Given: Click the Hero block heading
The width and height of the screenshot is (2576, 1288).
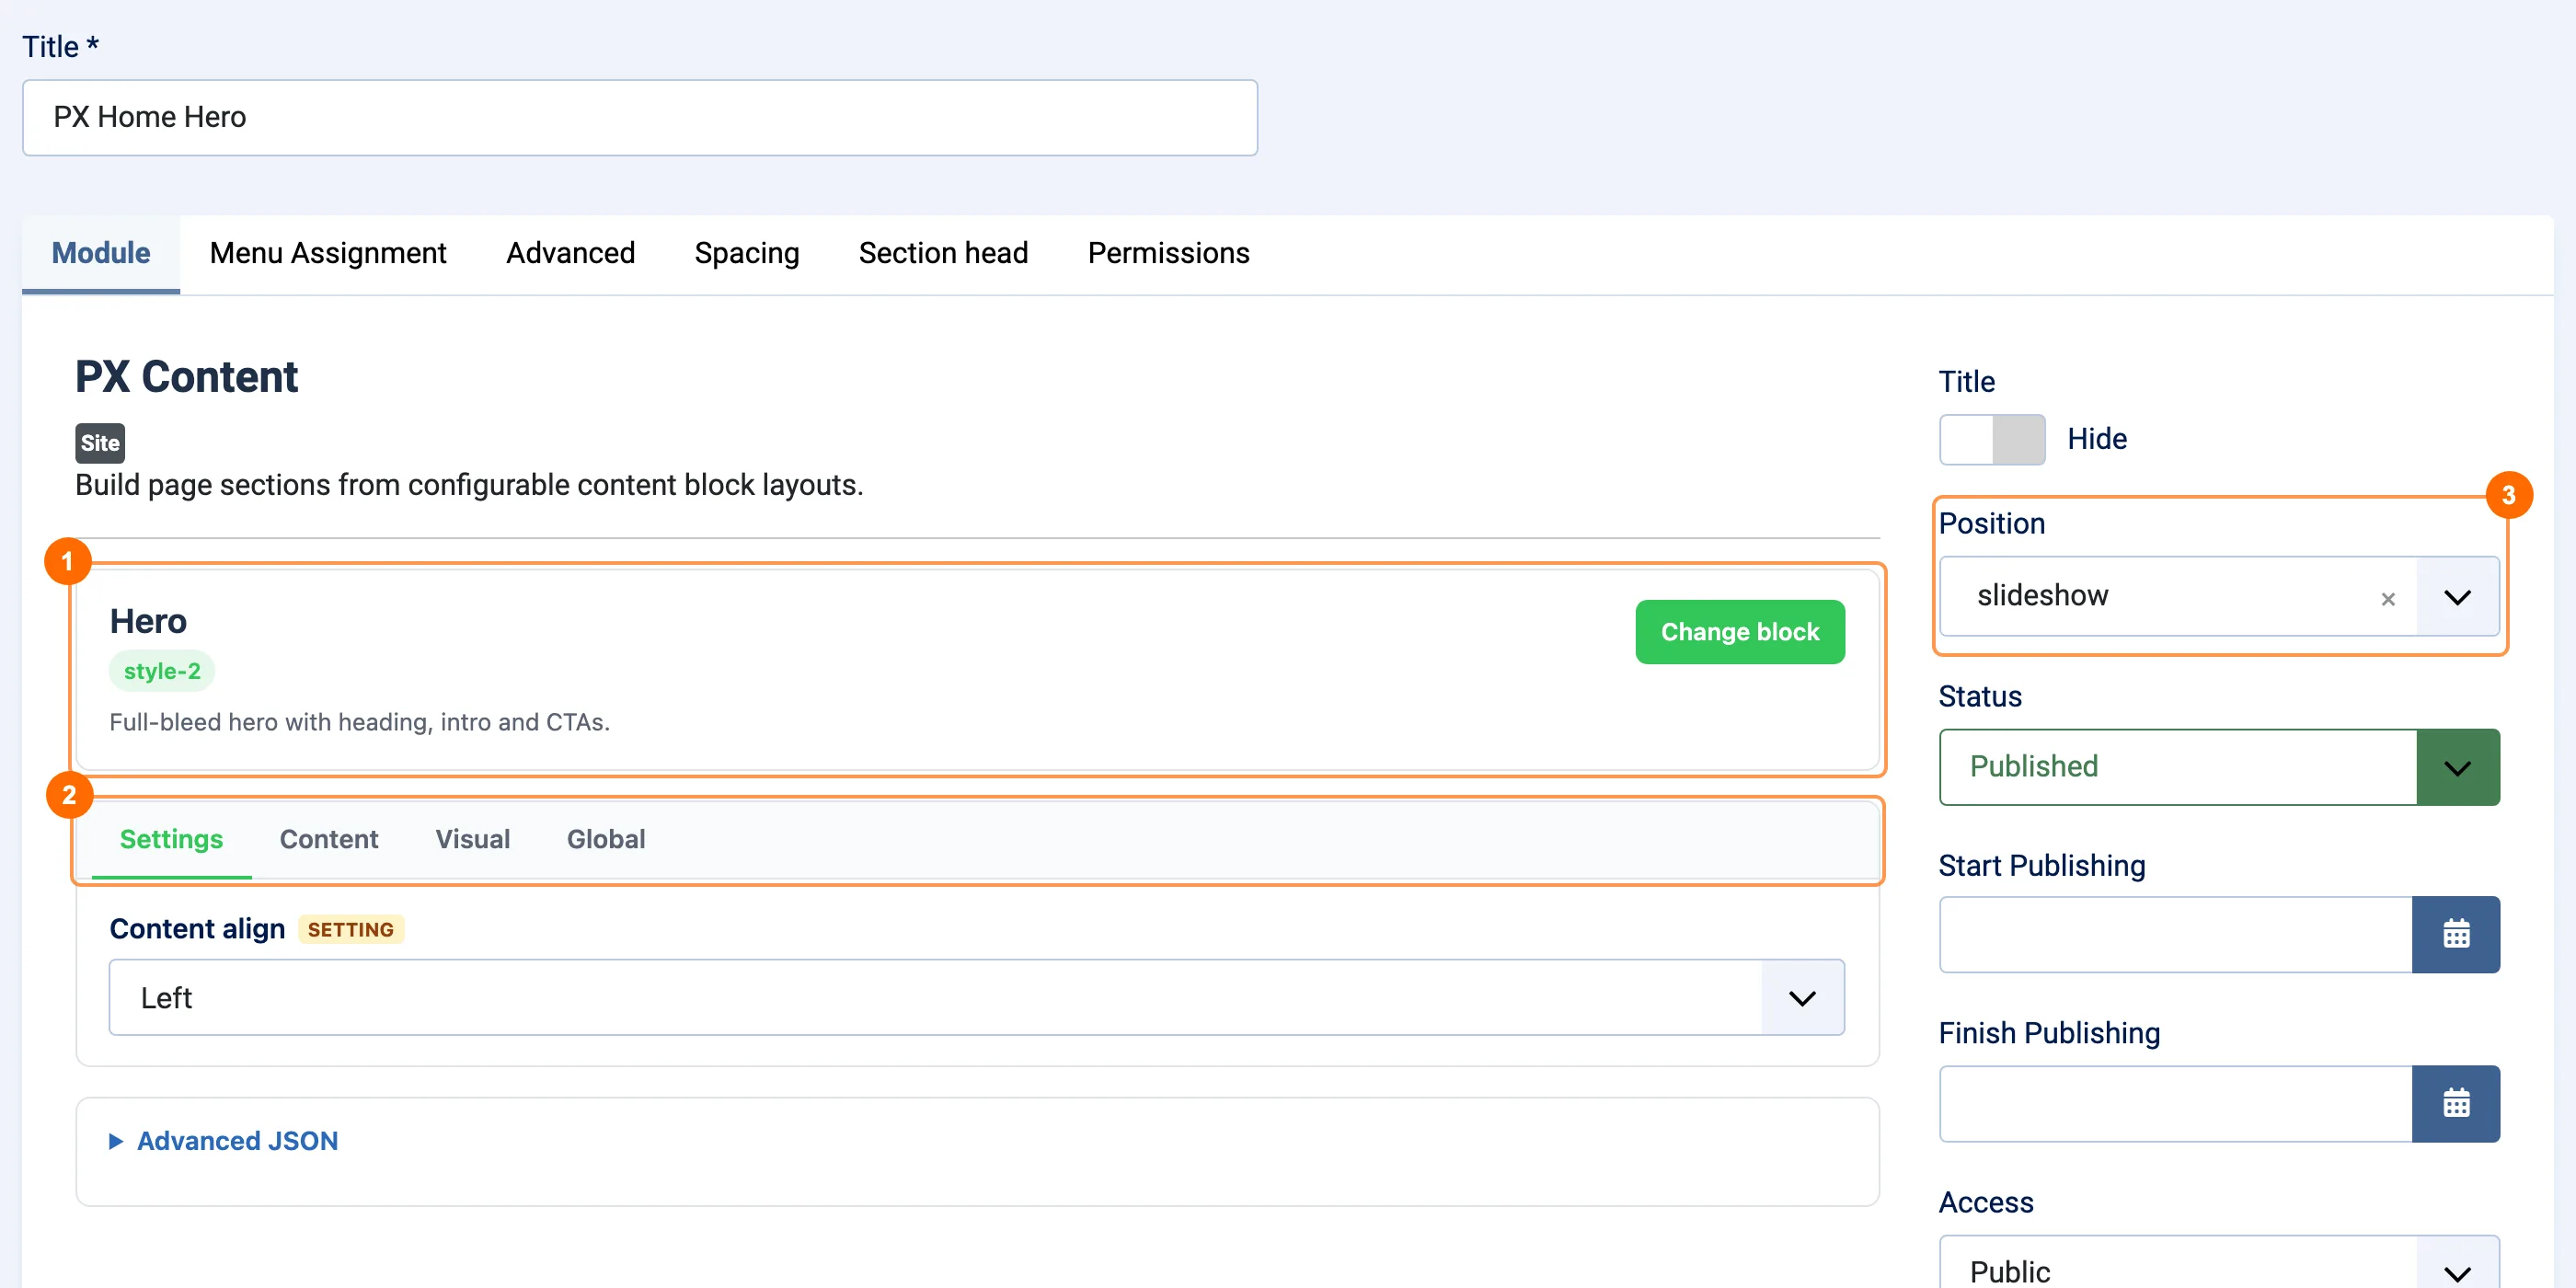Looking at the screenshot, I should coord(148,621).
